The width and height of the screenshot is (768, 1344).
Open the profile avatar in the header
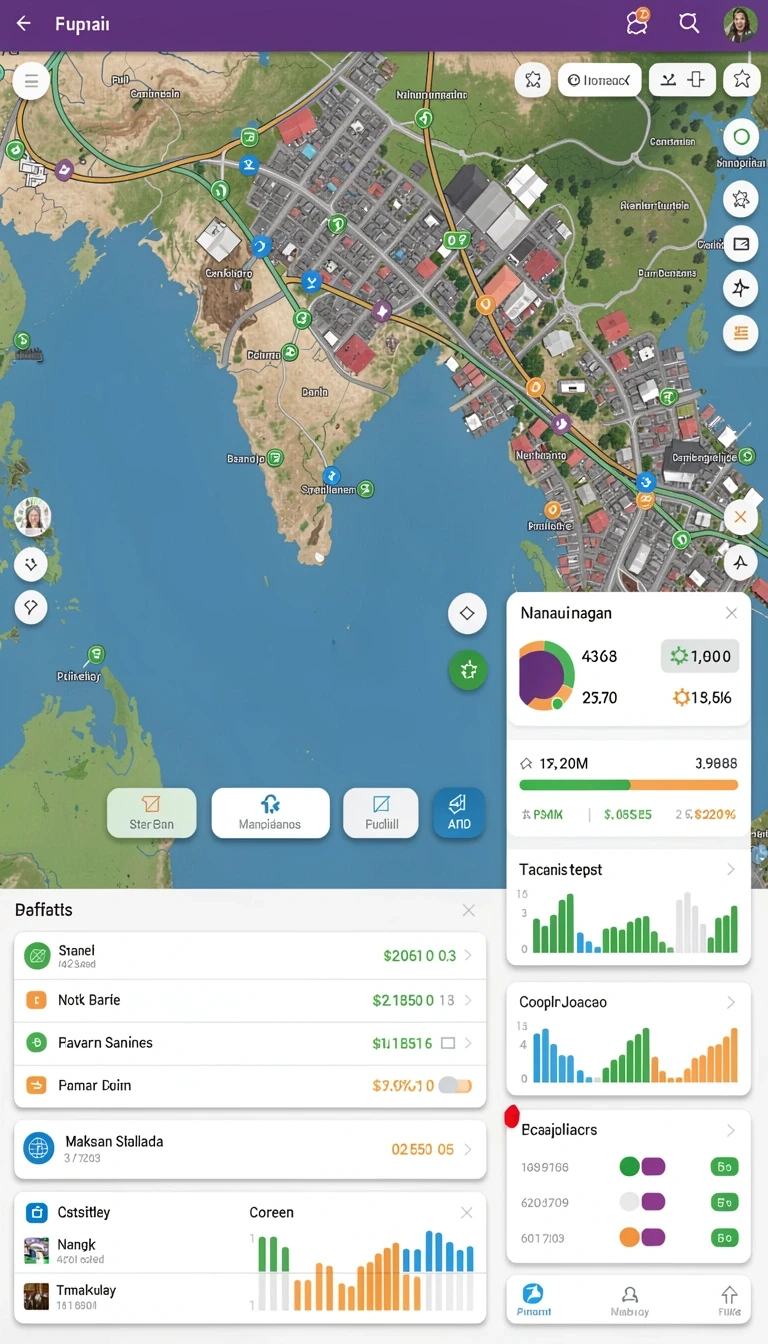click(740, 24)
